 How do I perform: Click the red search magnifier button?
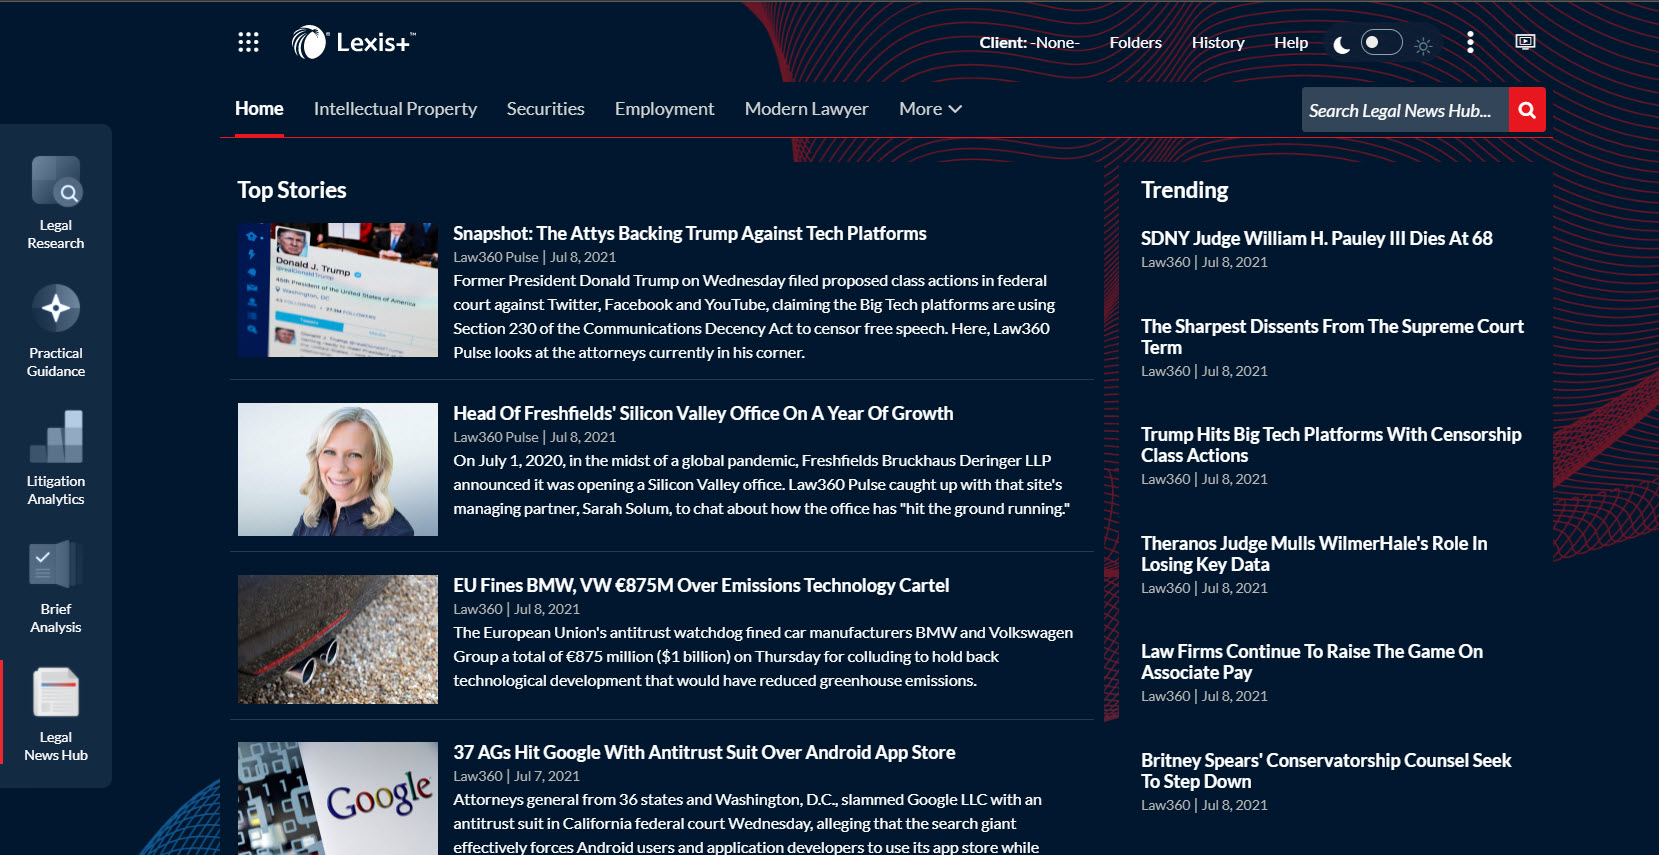click(x=1527, y=110)
